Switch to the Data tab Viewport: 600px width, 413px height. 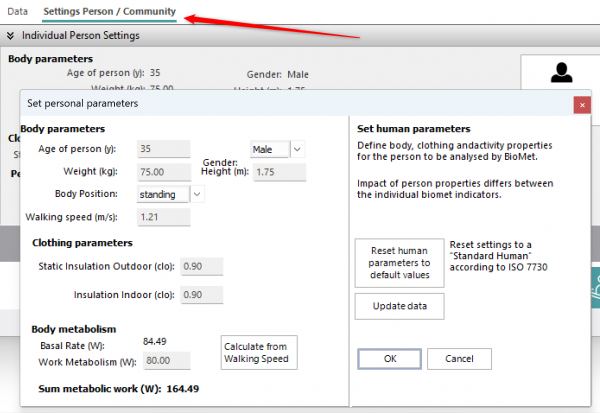click(17, 11)
